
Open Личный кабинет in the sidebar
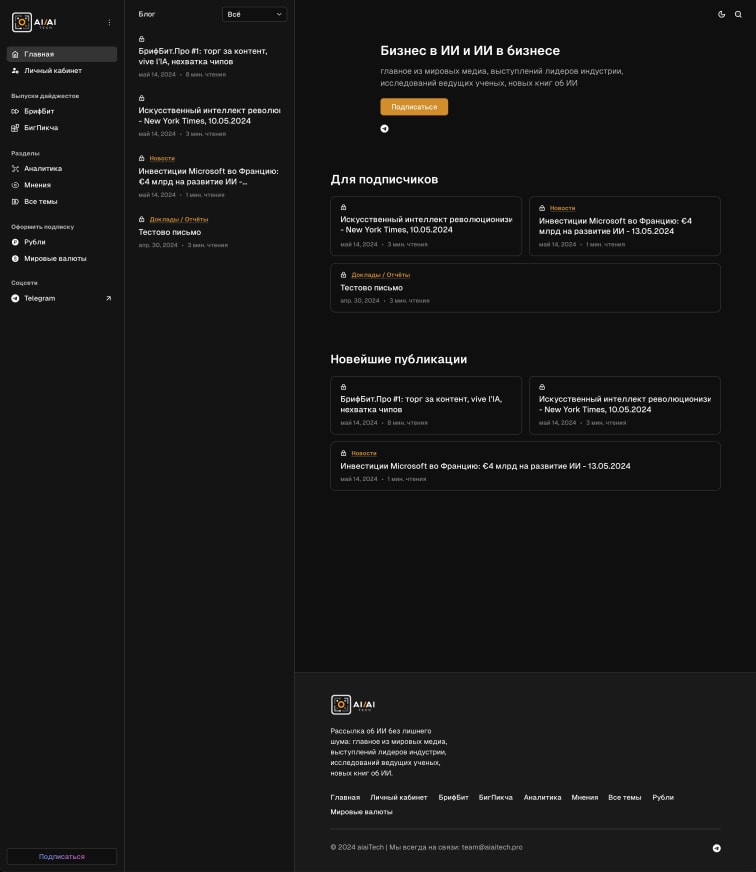62,71
